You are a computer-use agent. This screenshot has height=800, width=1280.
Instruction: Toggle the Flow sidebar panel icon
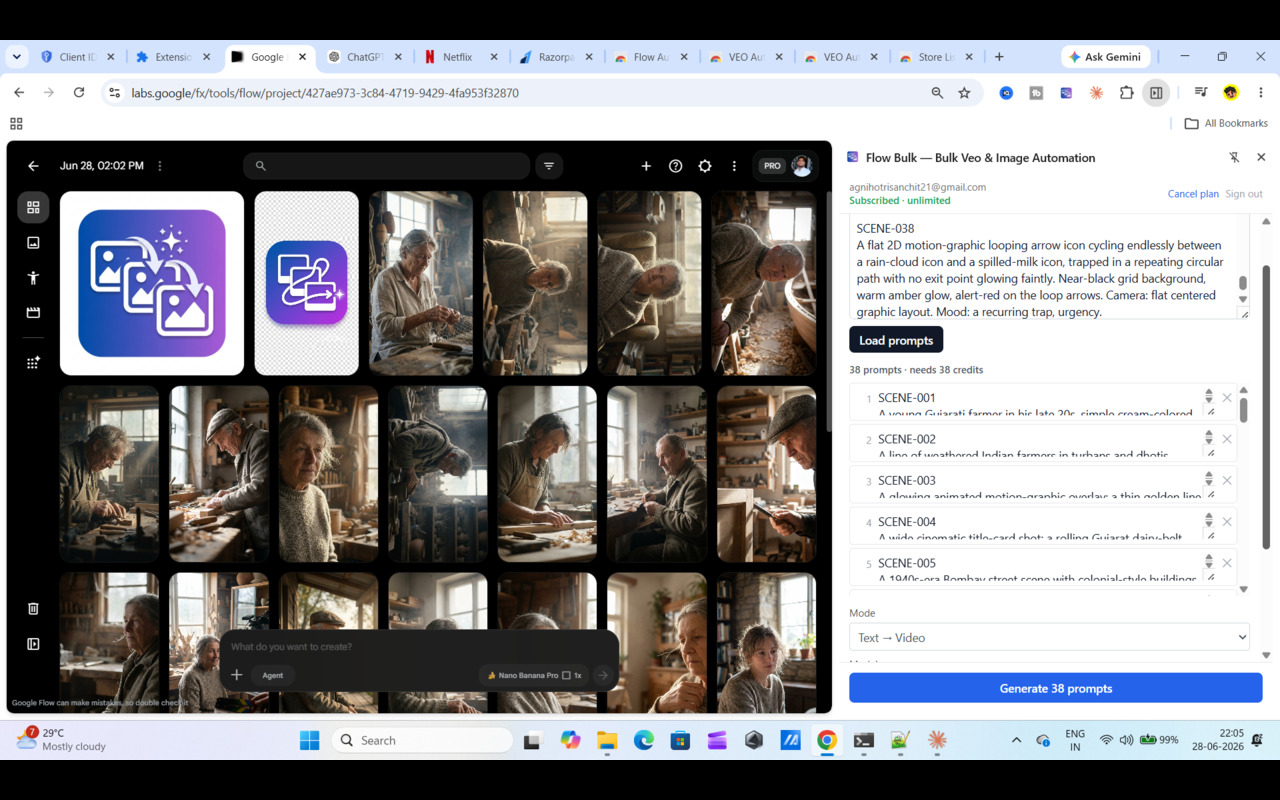(x=33, y=644)
